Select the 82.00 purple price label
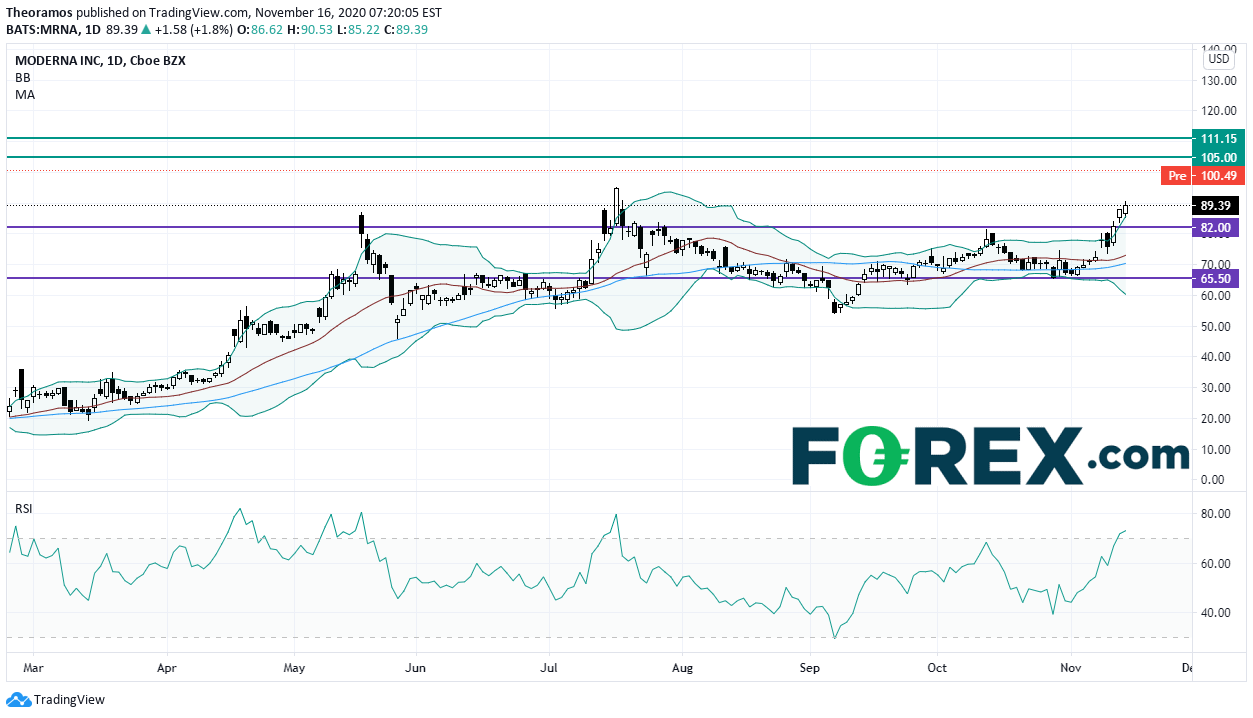This screenshot has height=718, width=1253. (x=1217, y=228)
